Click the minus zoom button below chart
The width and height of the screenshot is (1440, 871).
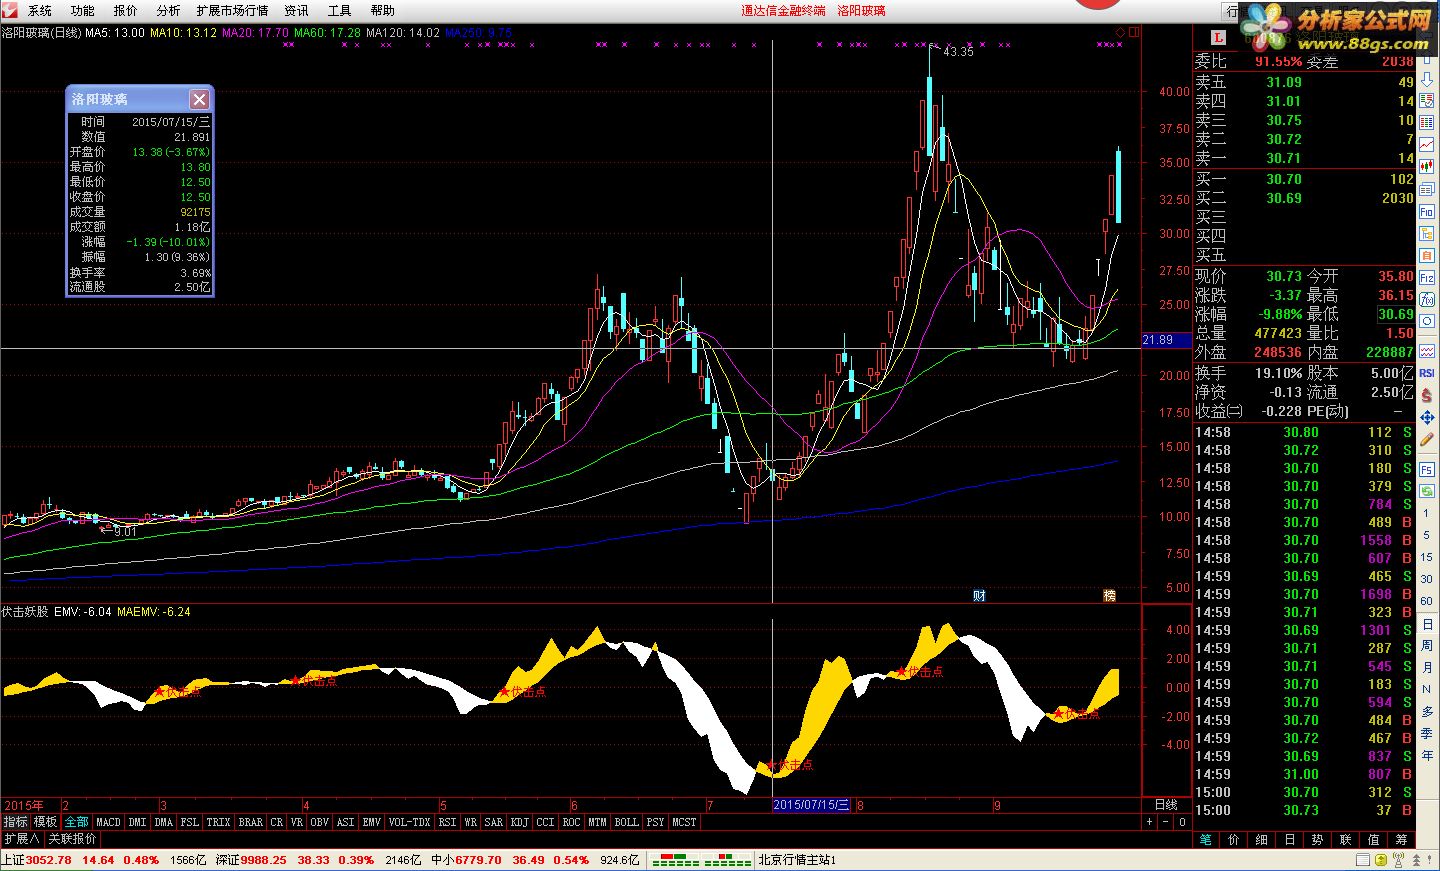1165,822
